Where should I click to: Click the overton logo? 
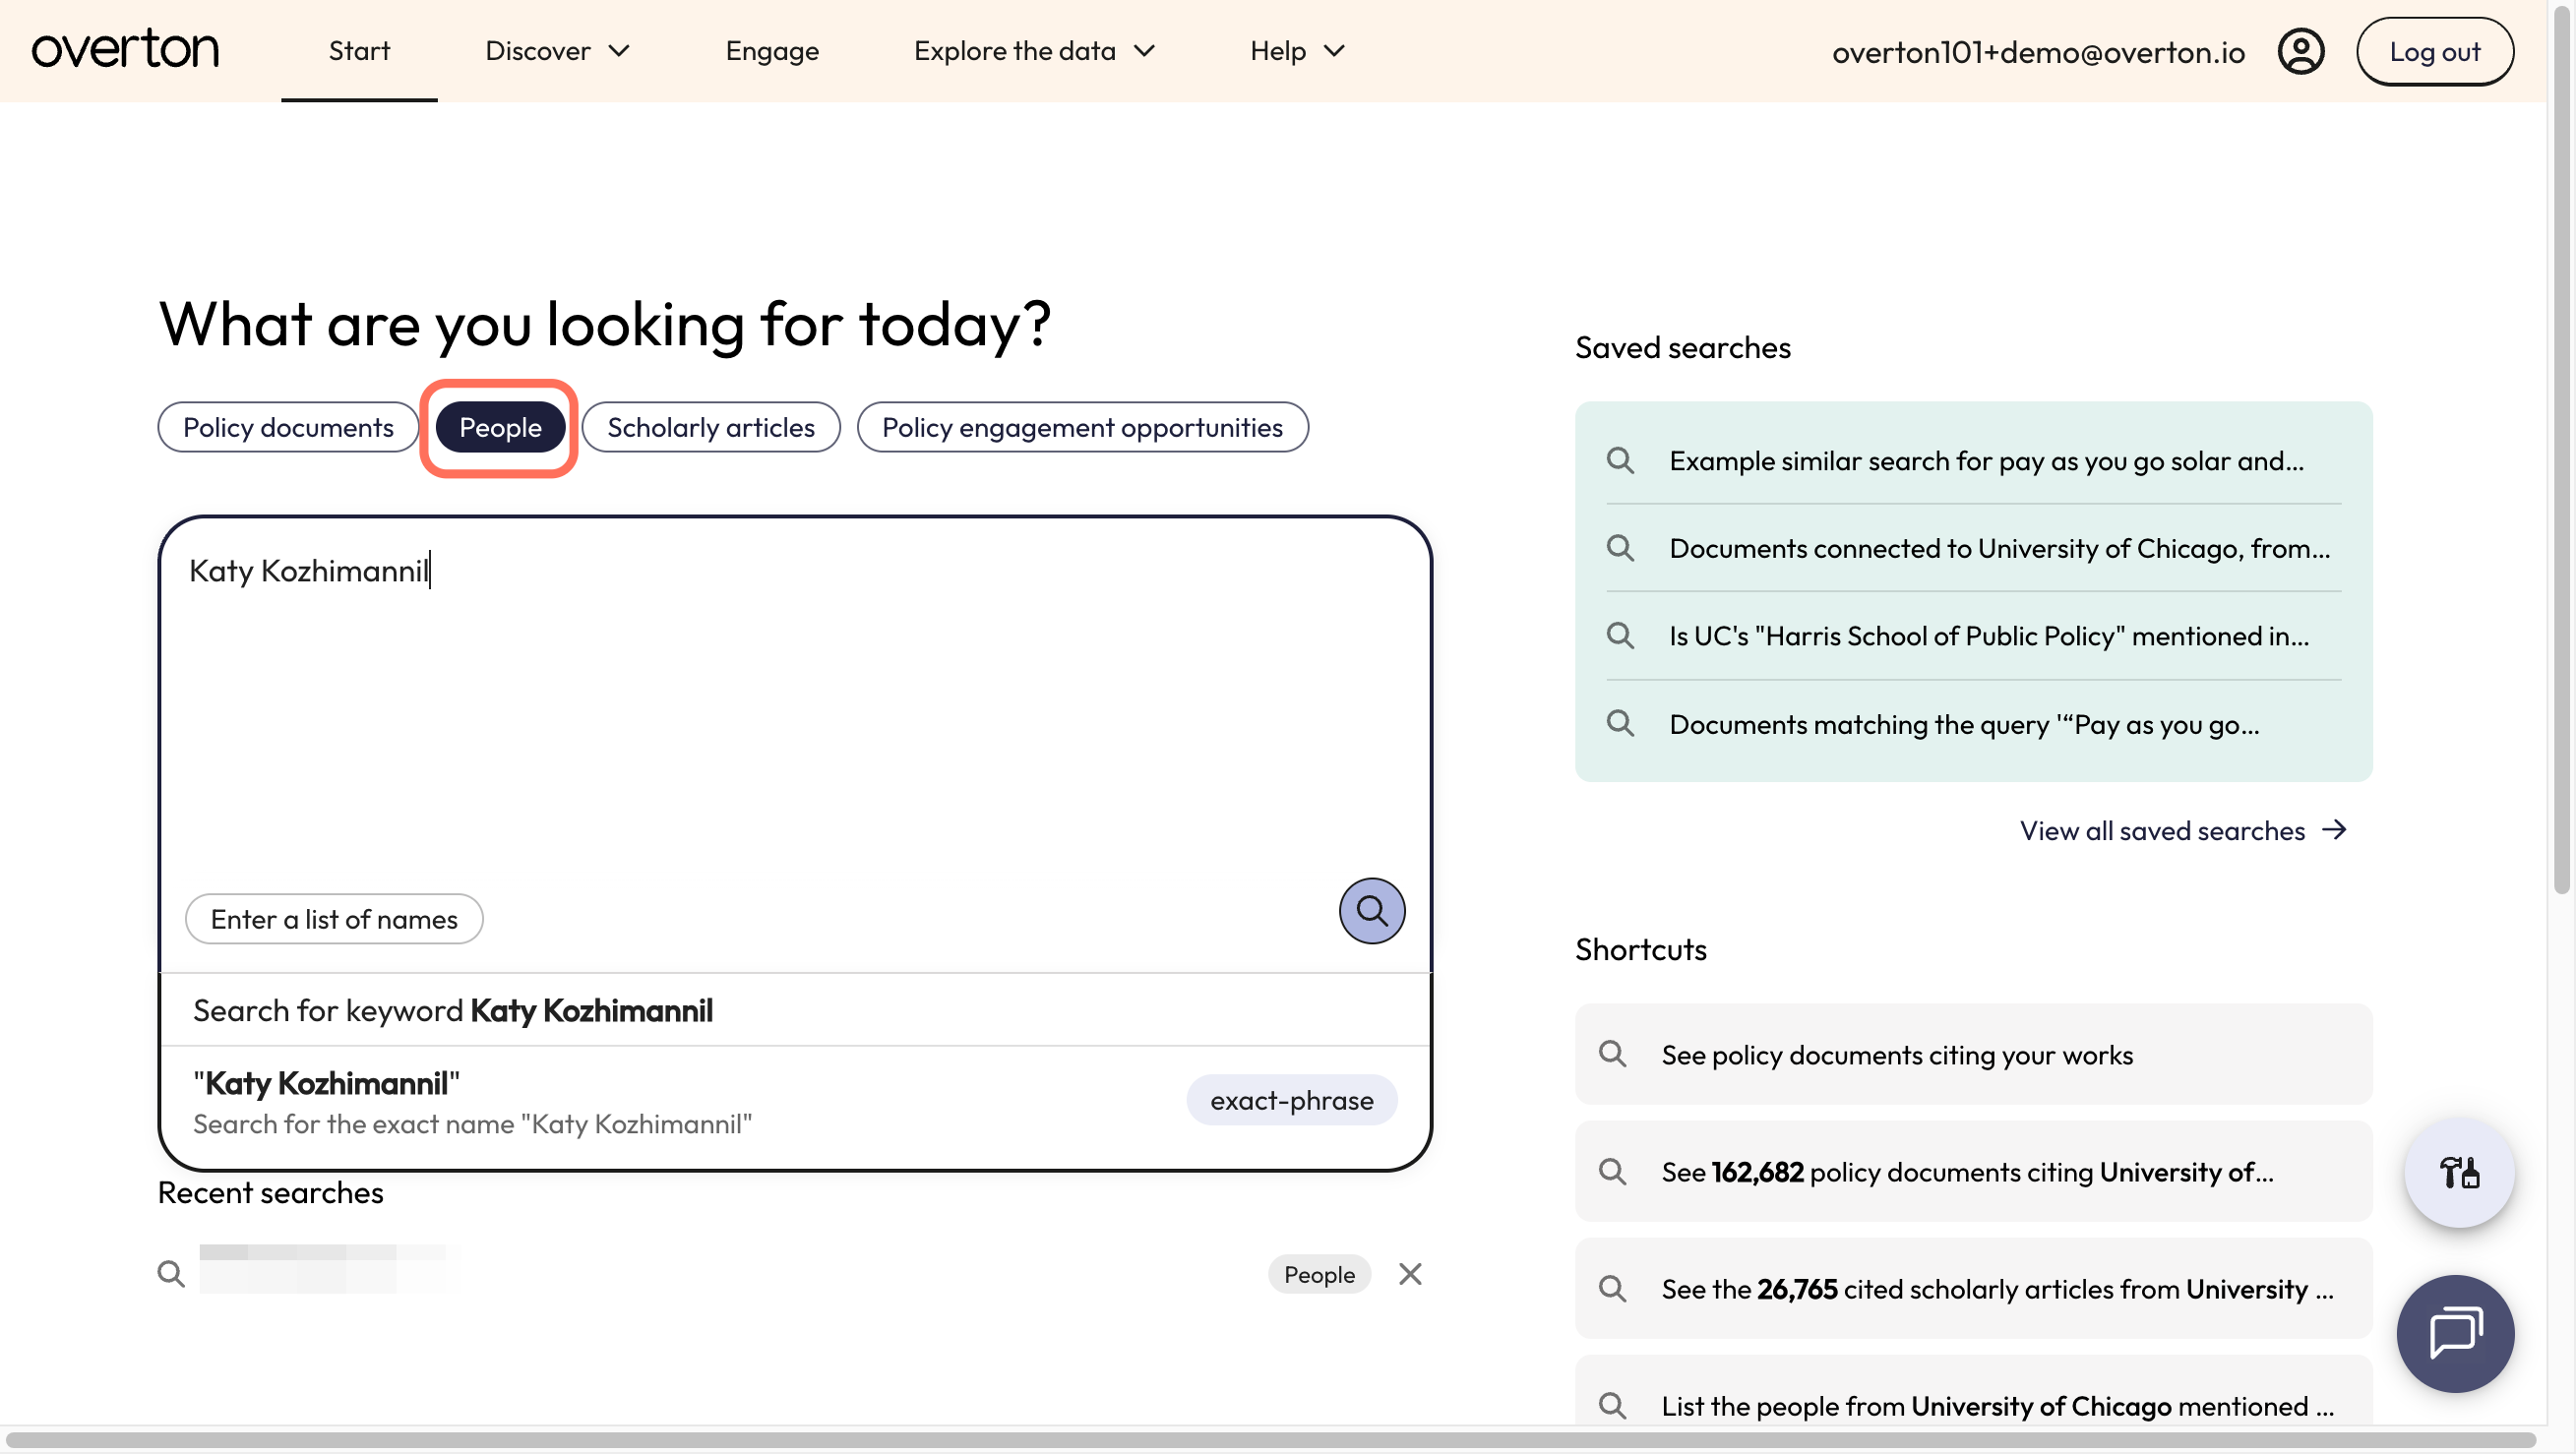[x=125, y=50]
